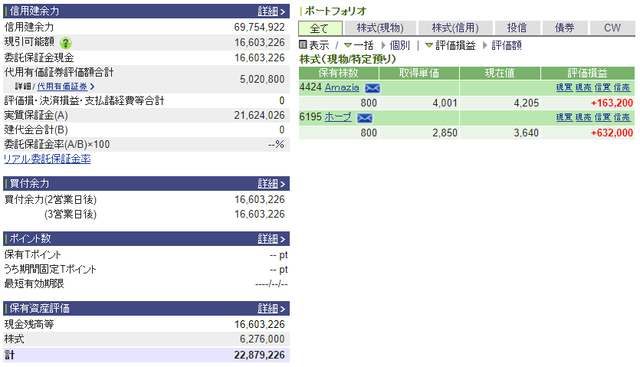Screen dimensions: 640x367
Task: Click 現買 in the ホープ row
Action: (564, 118)
